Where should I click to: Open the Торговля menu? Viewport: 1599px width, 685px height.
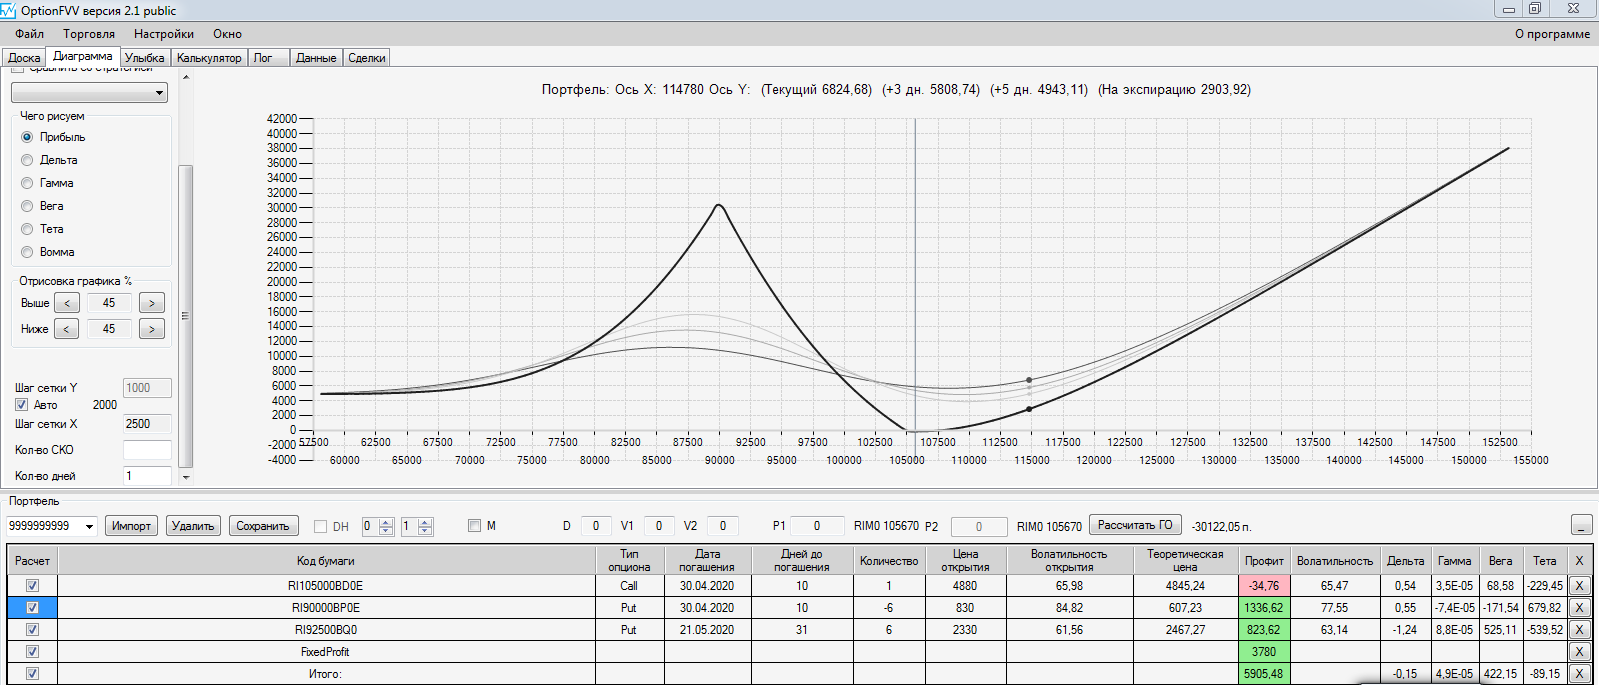tap(89, 34)
